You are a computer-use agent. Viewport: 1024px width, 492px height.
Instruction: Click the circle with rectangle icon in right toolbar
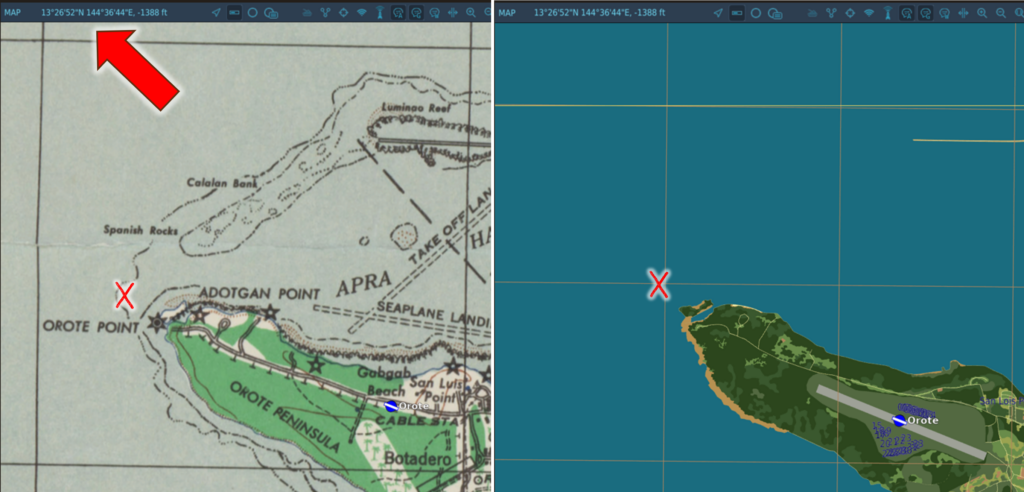pyautogui.click(x=775, y=13)
